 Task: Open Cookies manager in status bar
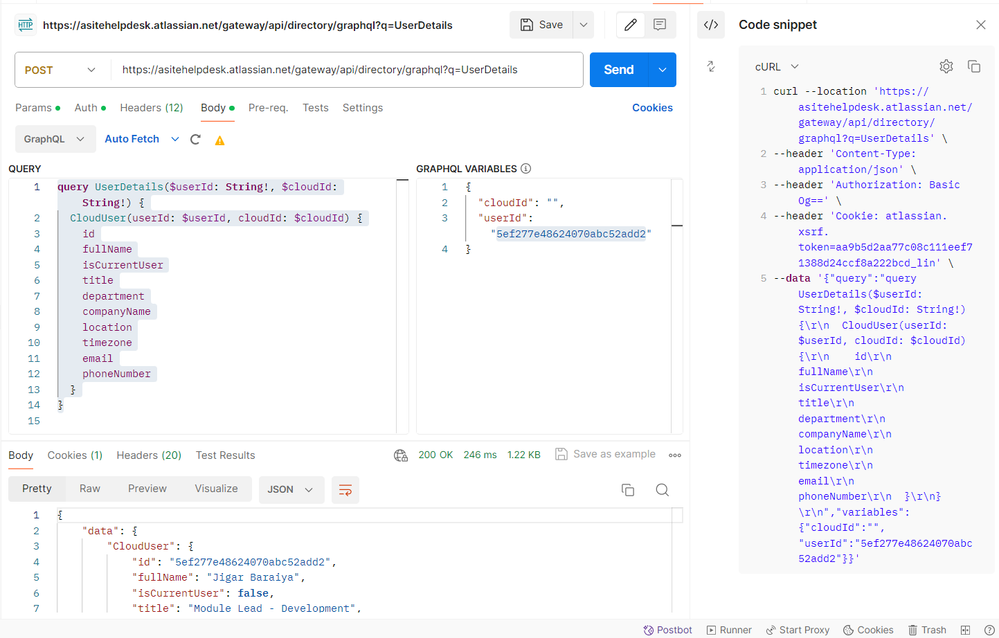pyautogui.click(x=868, y=630)
